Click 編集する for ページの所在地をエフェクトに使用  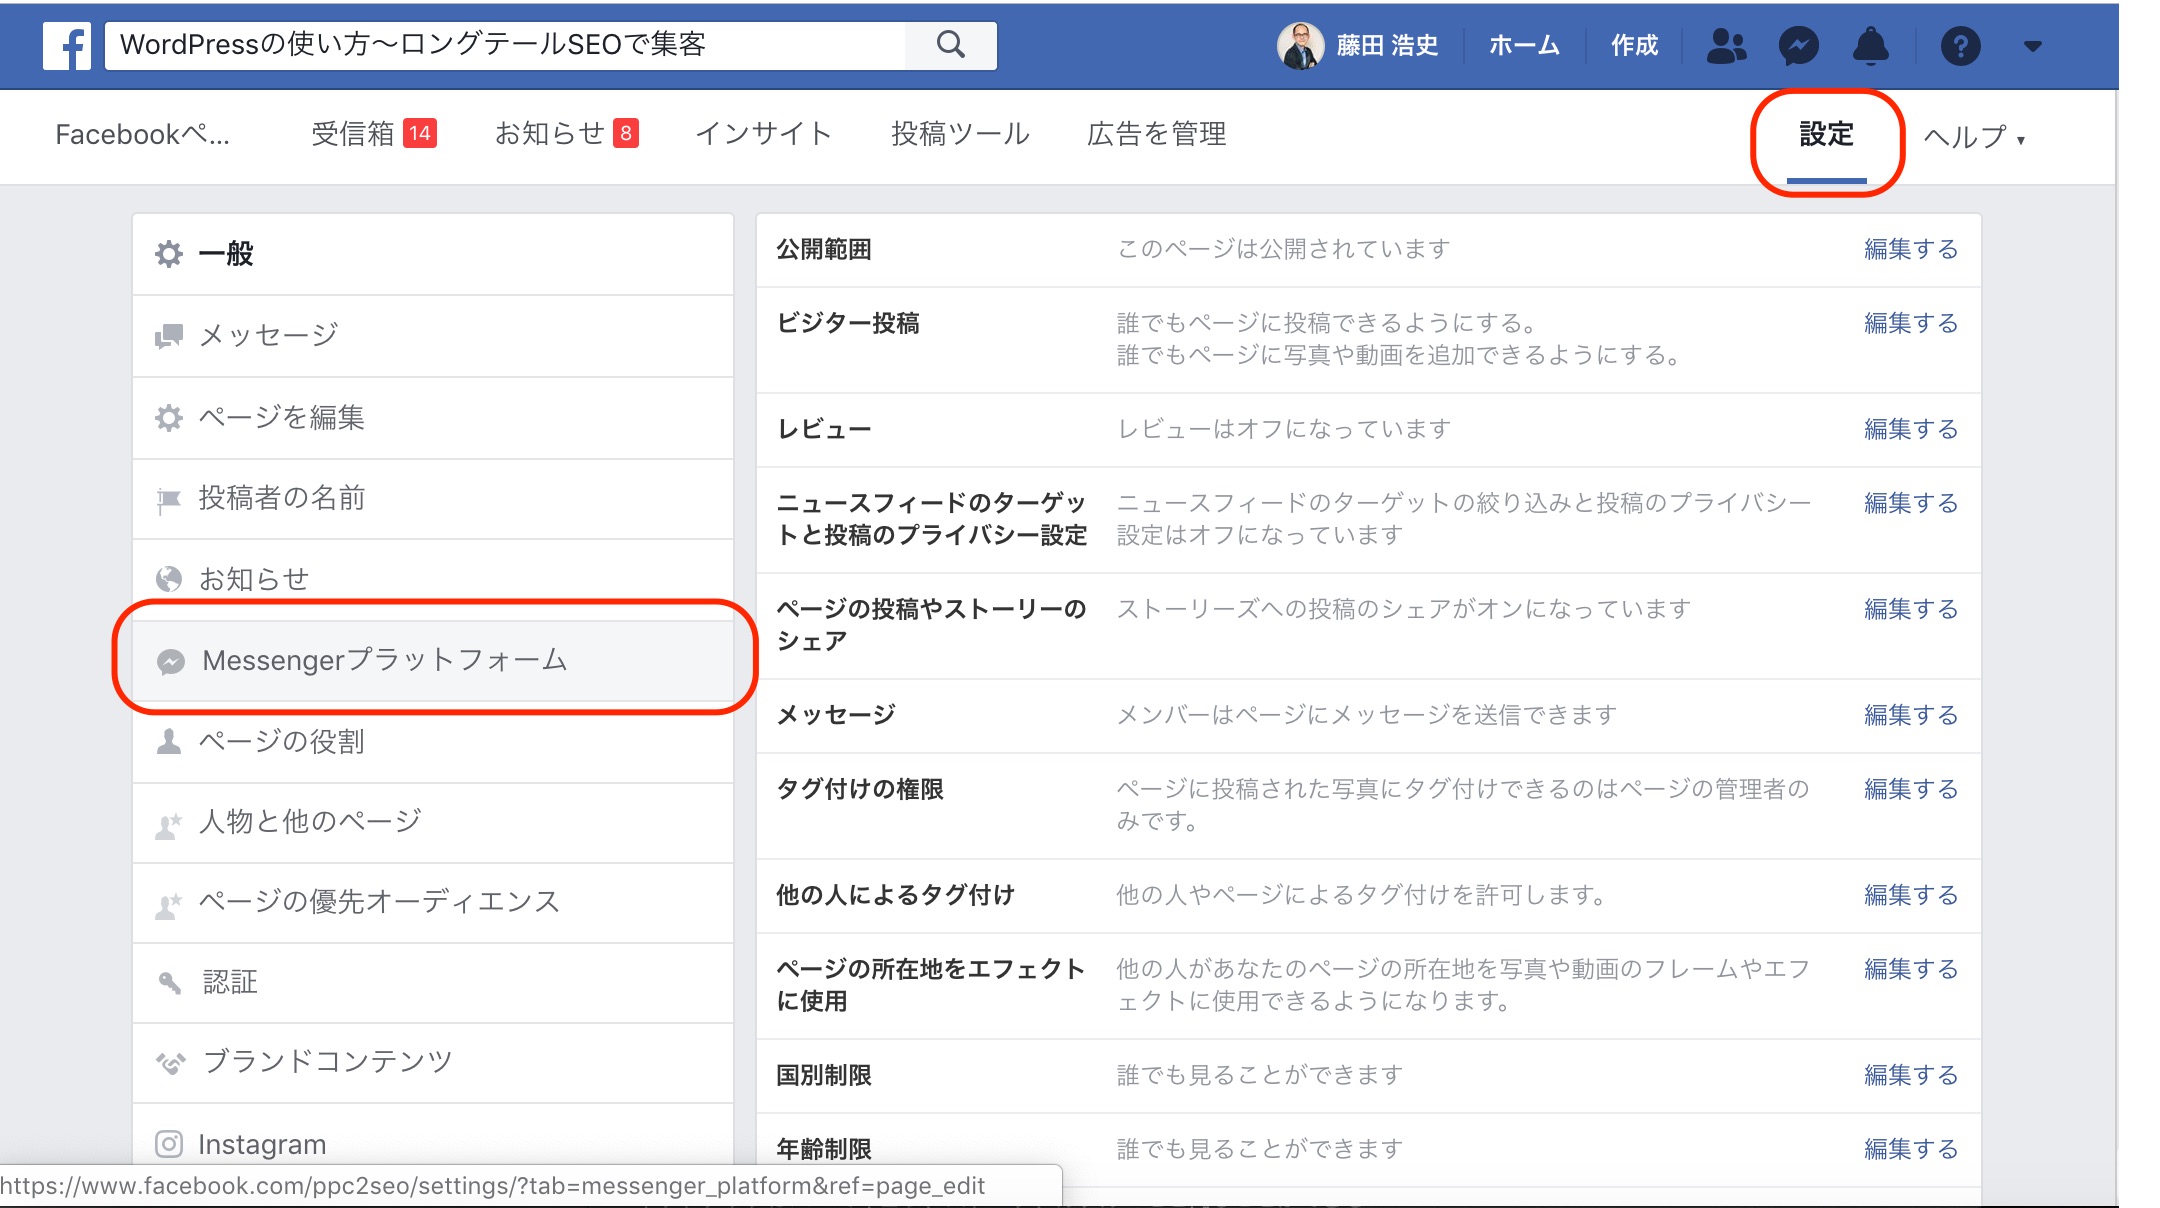click(1911, 969)
